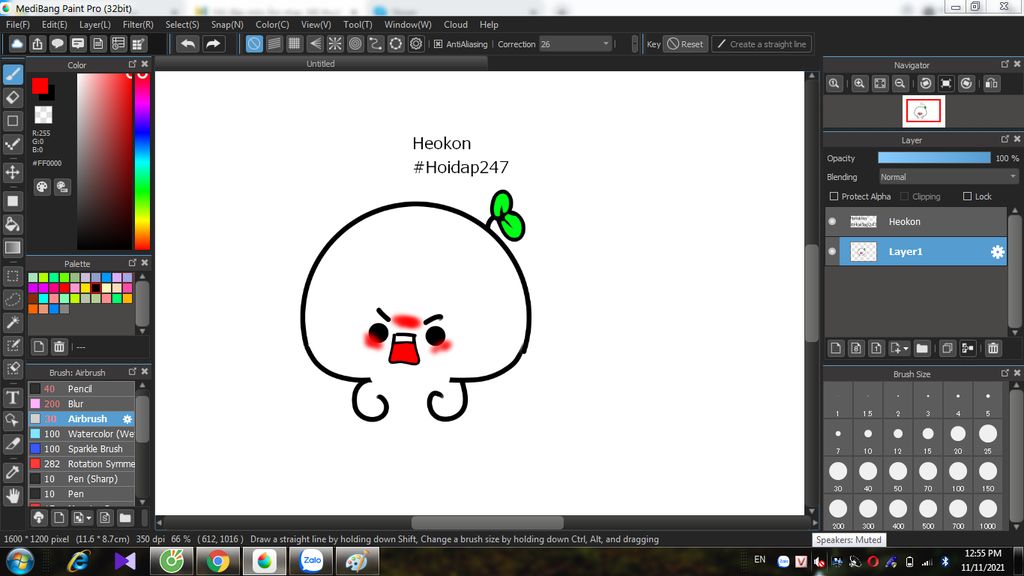This screenshot has height=576, width=1024.
Task: Click the Navigator preview thumbnail
Action: click(923, 111)
